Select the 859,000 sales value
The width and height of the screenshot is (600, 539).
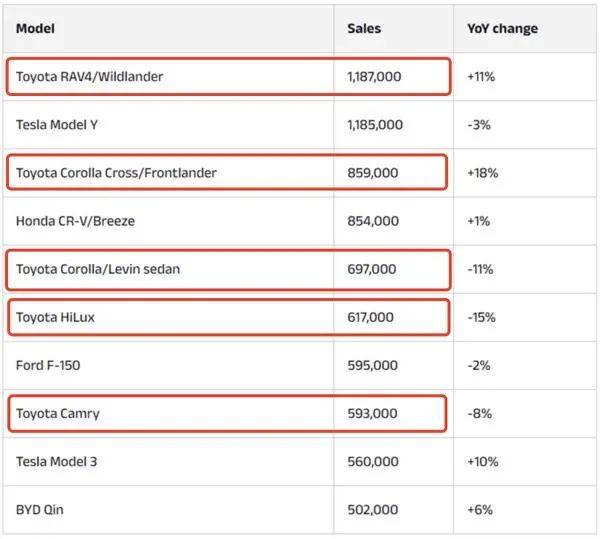(x=372, y=173)
